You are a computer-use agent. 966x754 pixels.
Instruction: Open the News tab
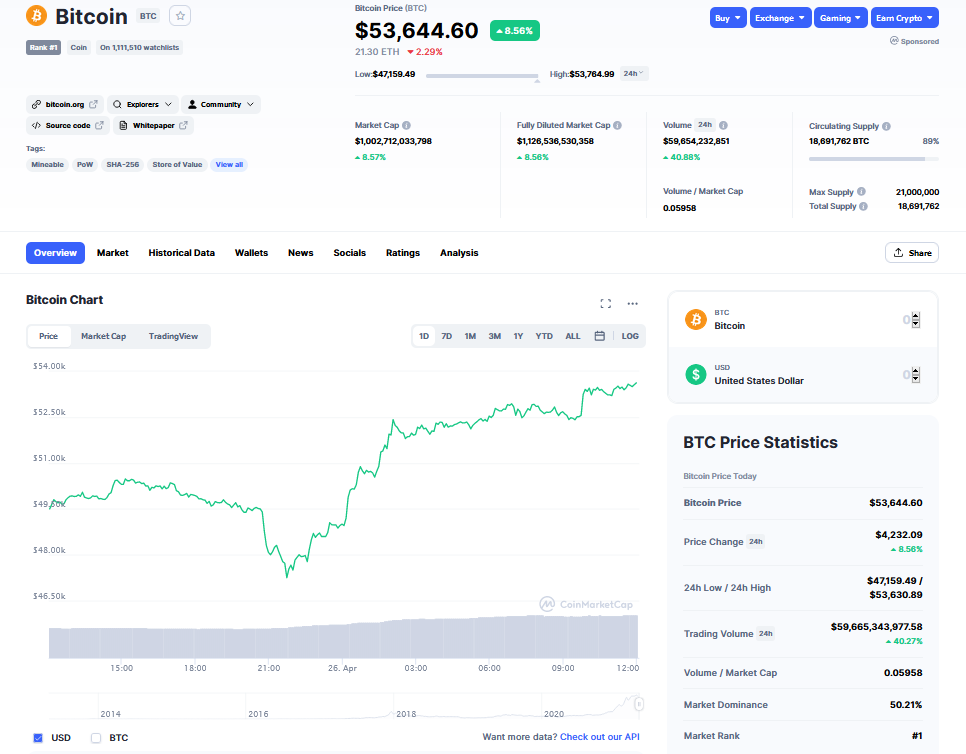[301, 253]
